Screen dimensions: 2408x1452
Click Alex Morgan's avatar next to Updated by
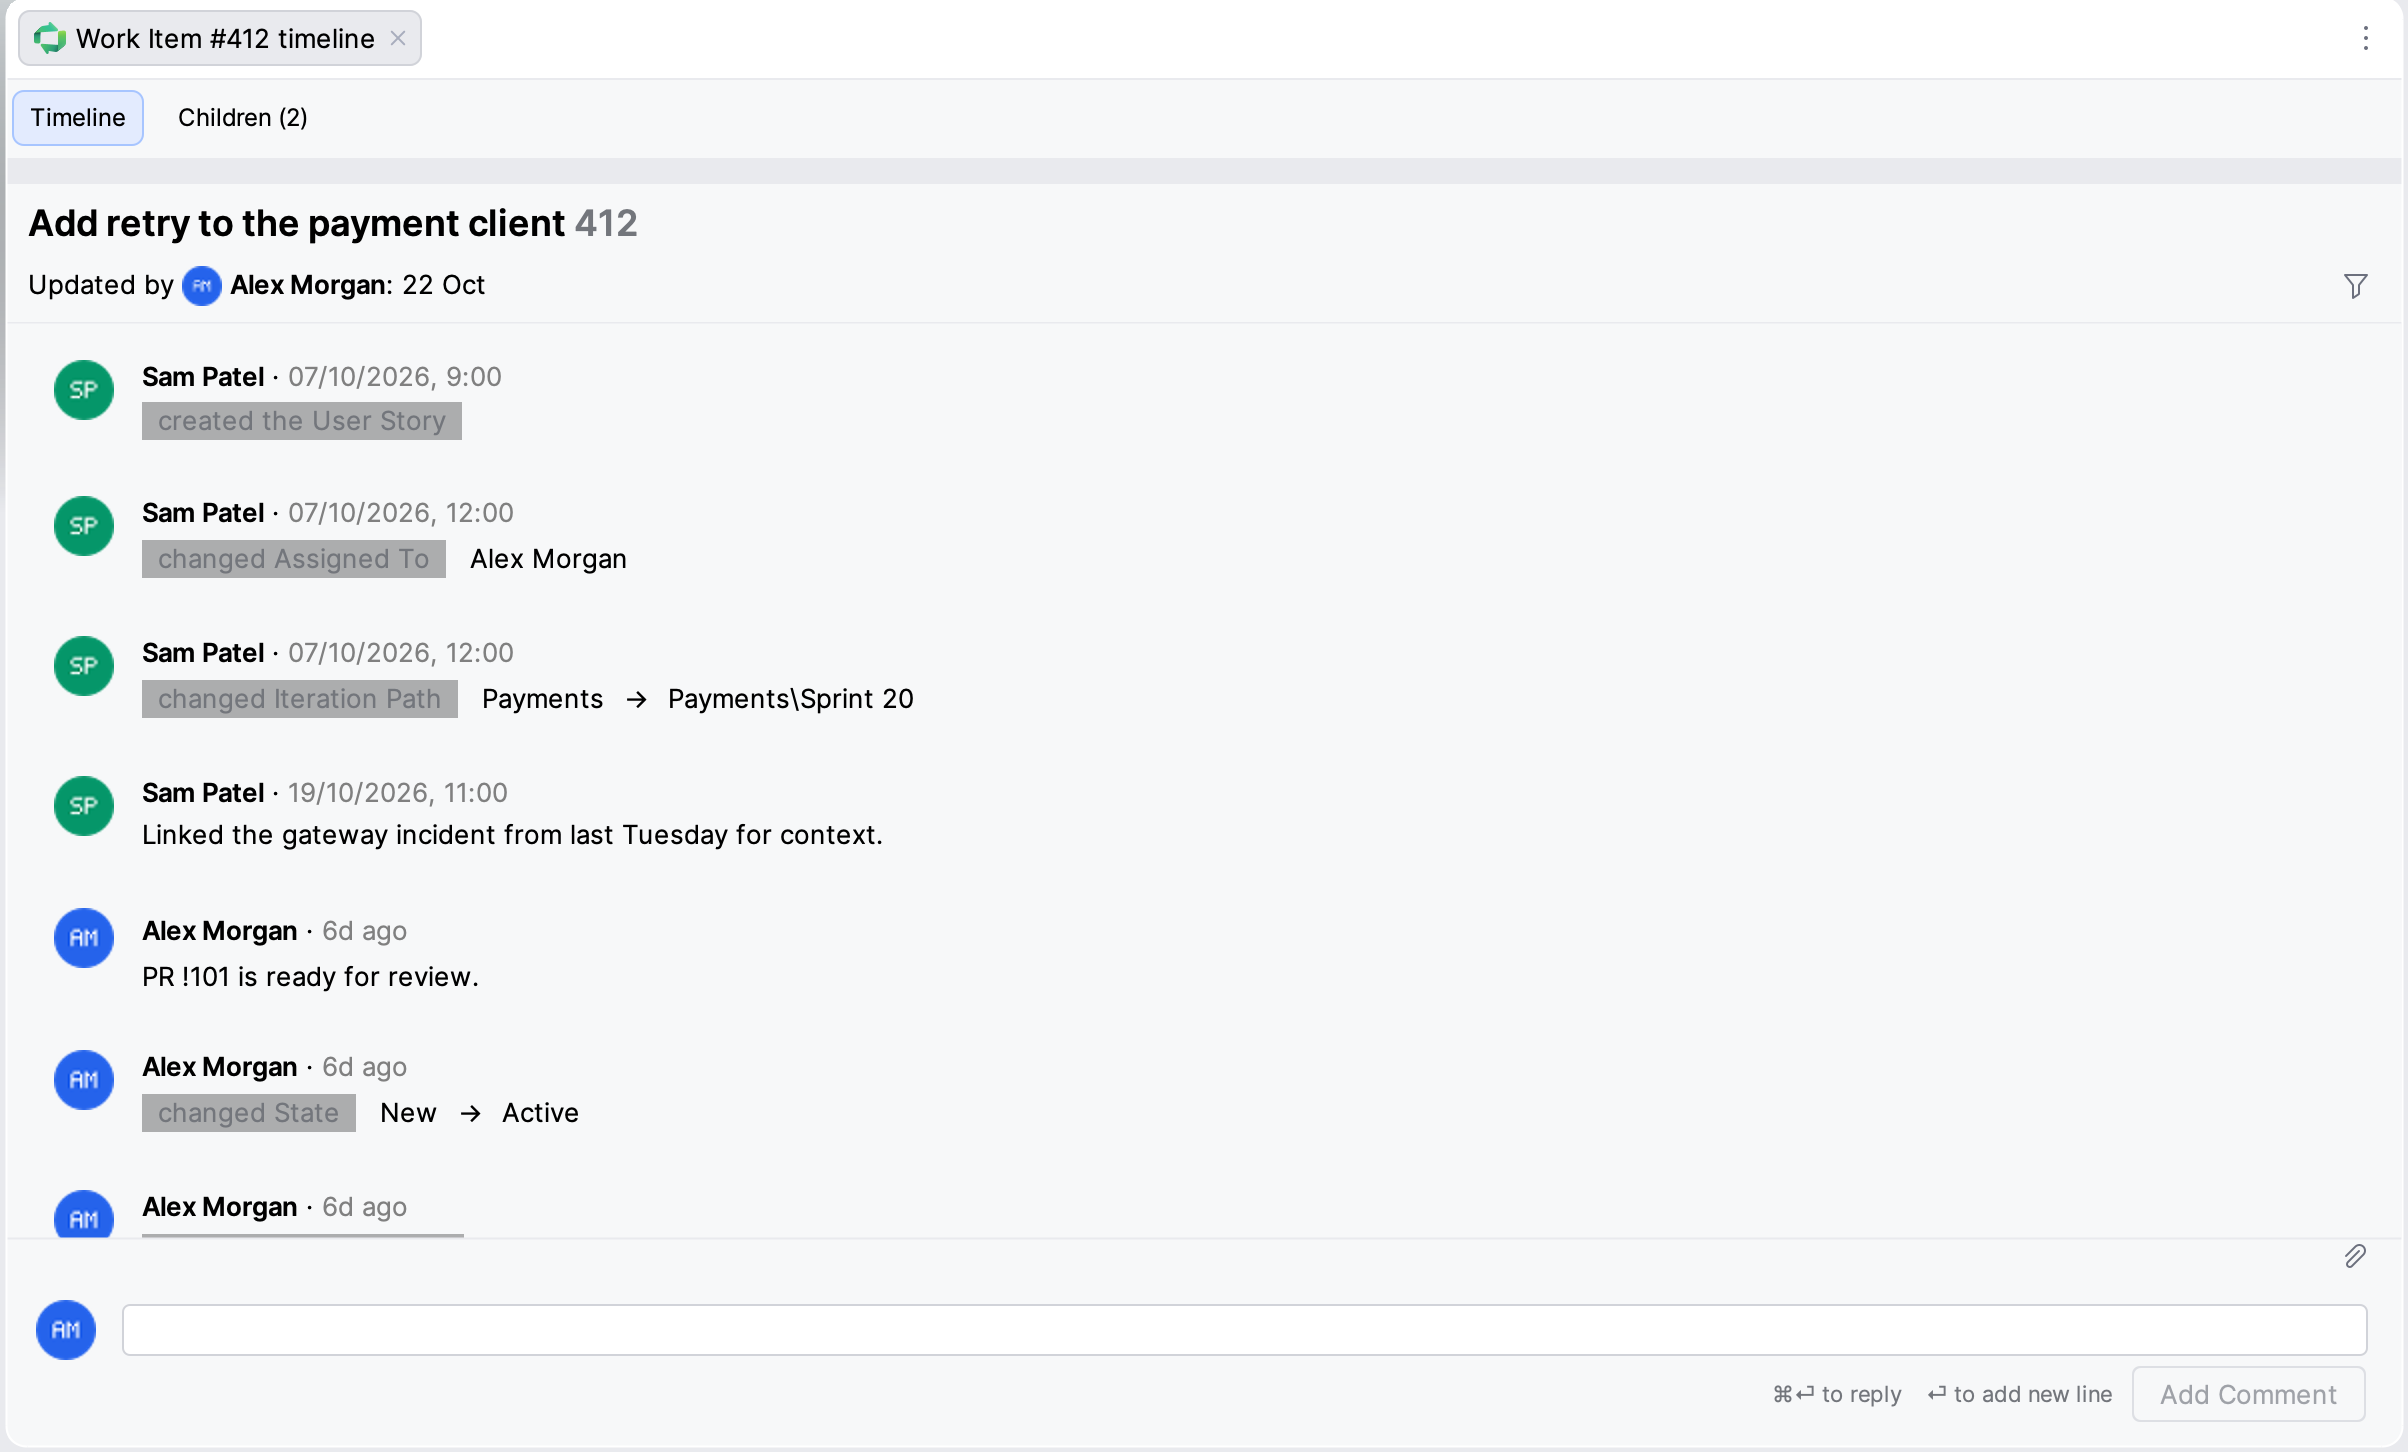point(202,286)
